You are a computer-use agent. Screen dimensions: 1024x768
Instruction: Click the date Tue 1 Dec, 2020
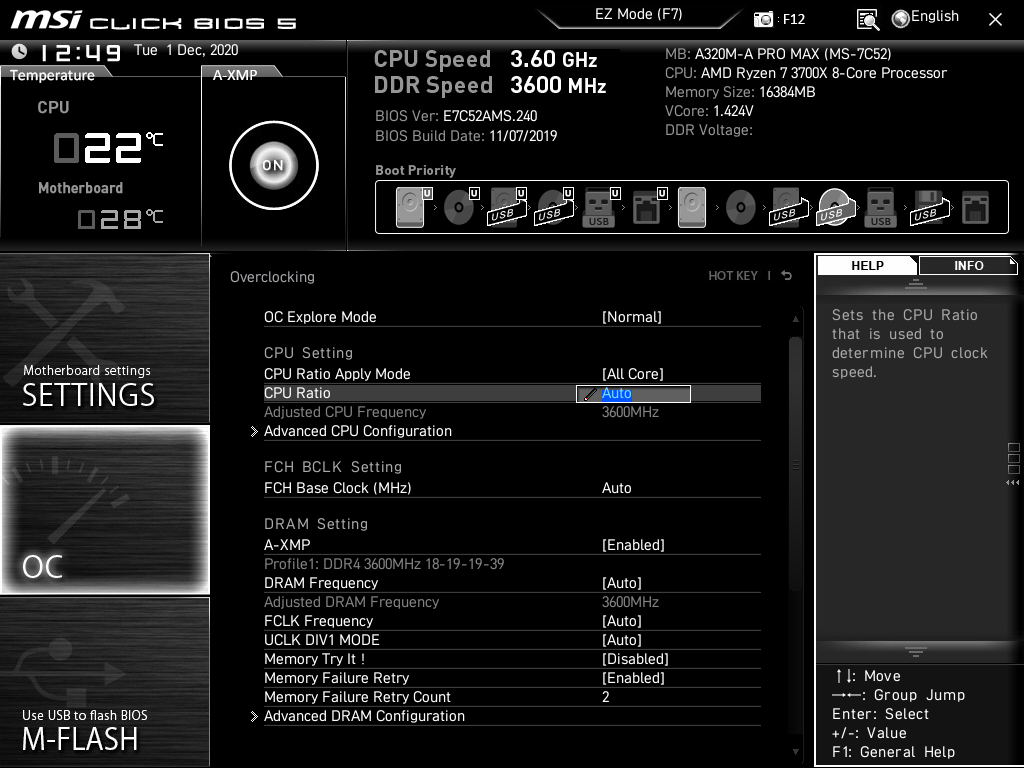tap(186, 50)
